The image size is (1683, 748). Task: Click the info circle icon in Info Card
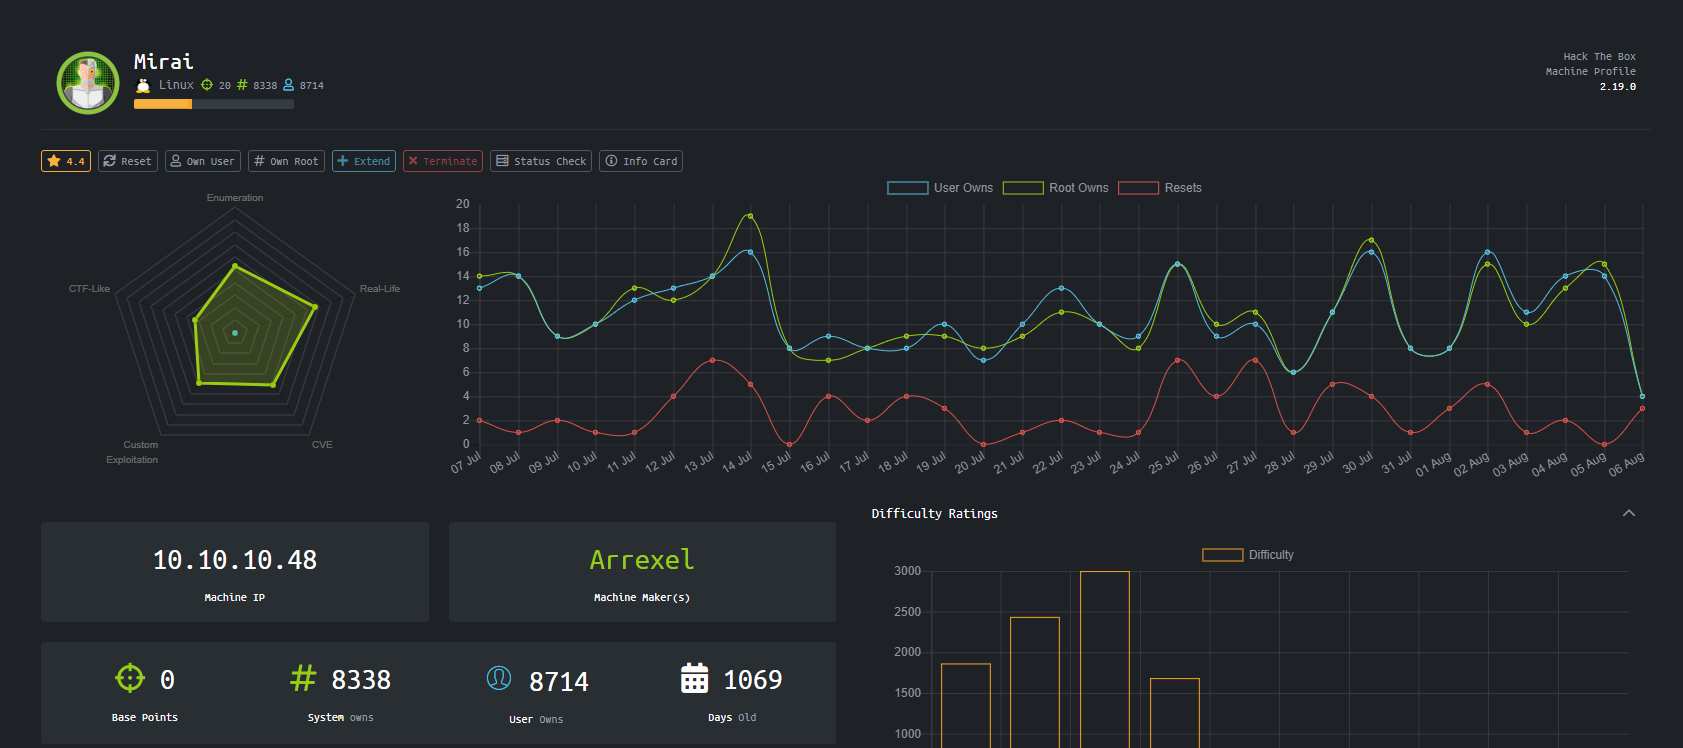[611, 161]
